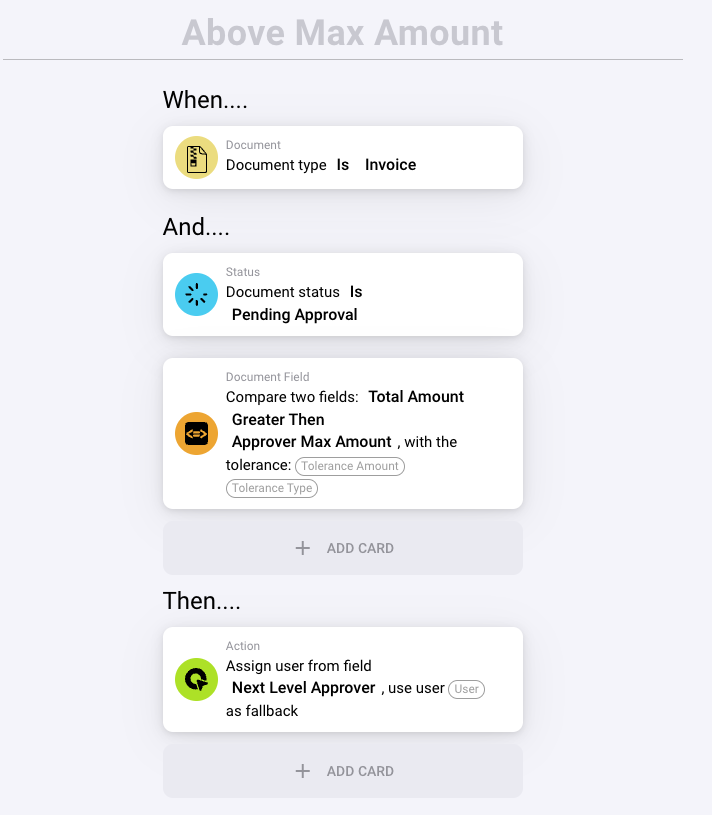This screenshot has height=815, width=712.
Task: Select the Tolerance Type placeholder chip
Action: (x=272, y=489)
